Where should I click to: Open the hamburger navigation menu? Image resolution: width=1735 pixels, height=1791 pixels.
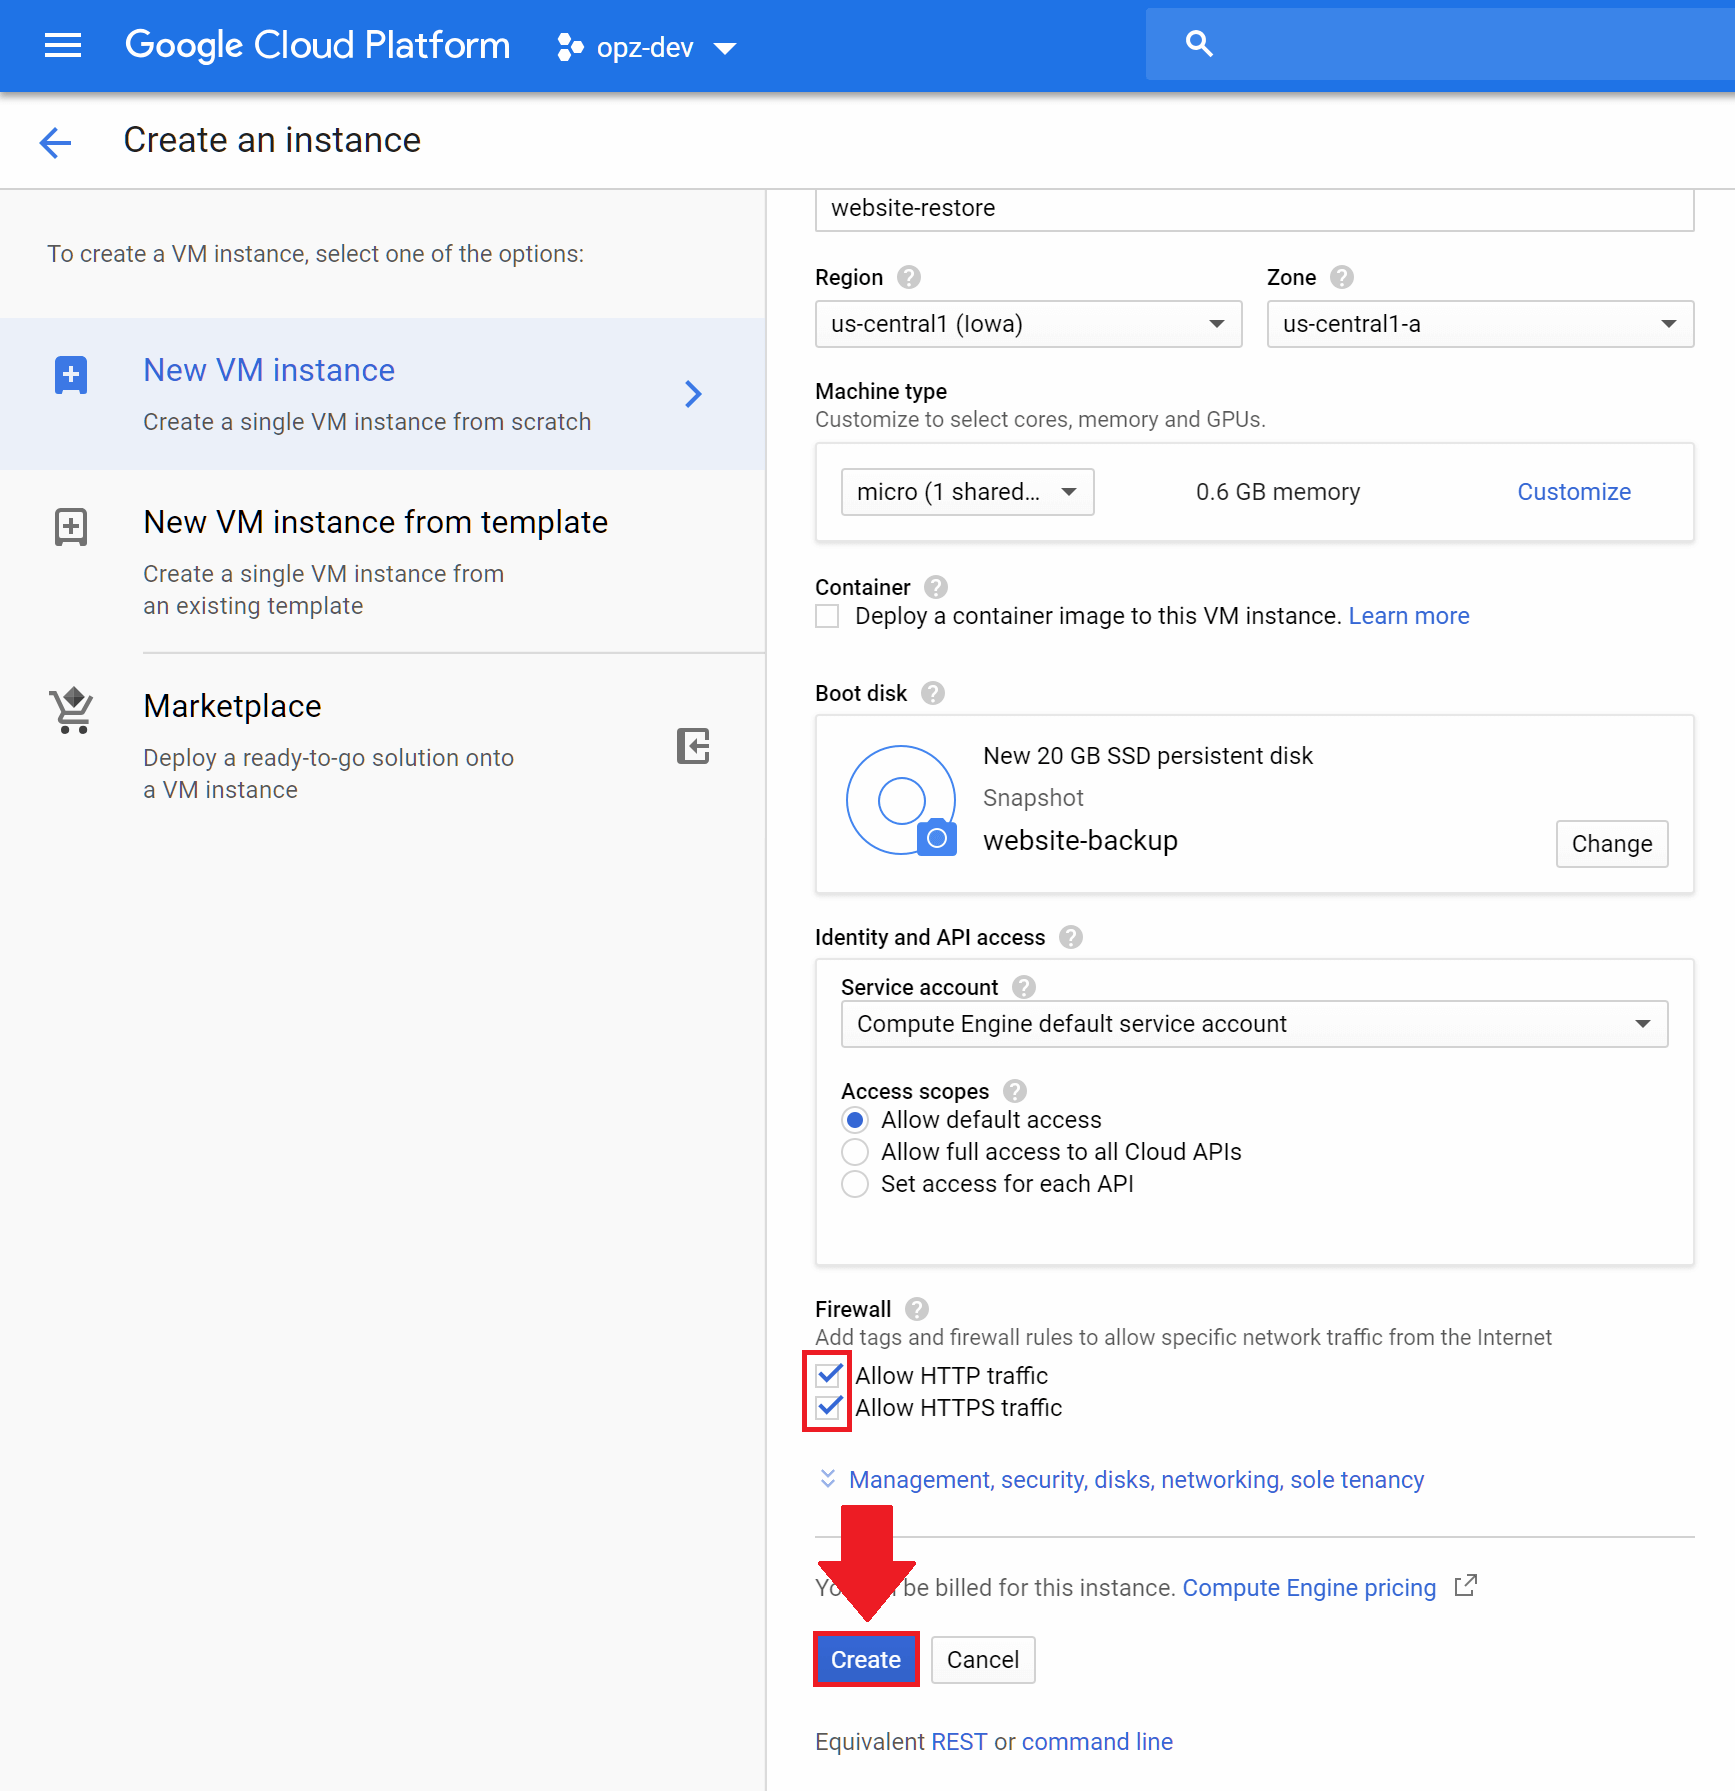[63, 45]
